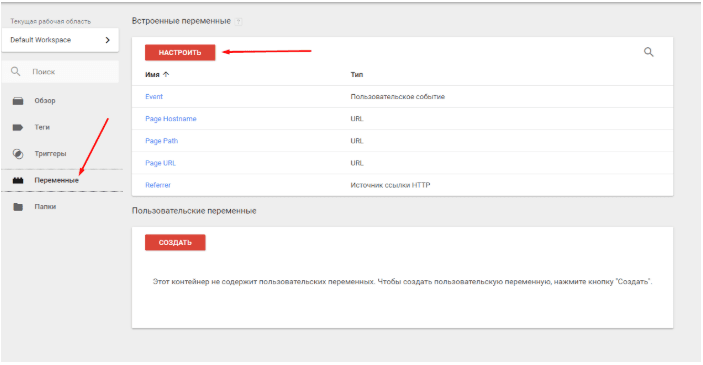703x365 pixels.
Task: Click the Папки folder icon
Action: [x=18, y=207]
